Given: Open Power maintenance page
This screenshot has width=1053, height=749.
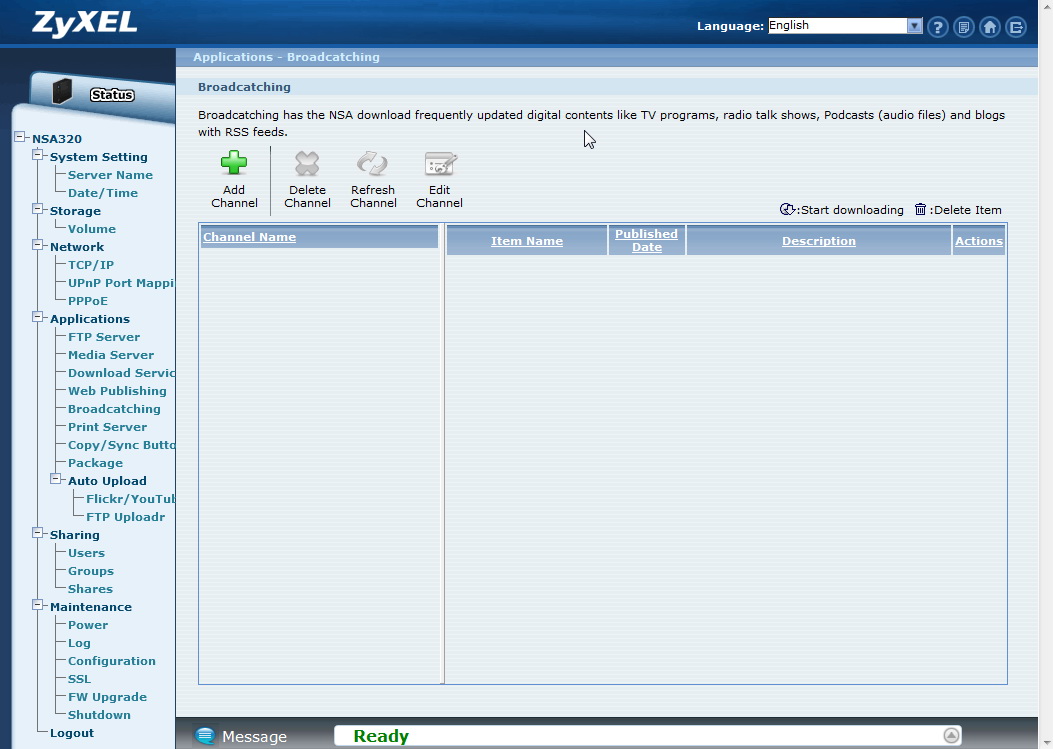Looking at the screenshot, I should [88, 625].
